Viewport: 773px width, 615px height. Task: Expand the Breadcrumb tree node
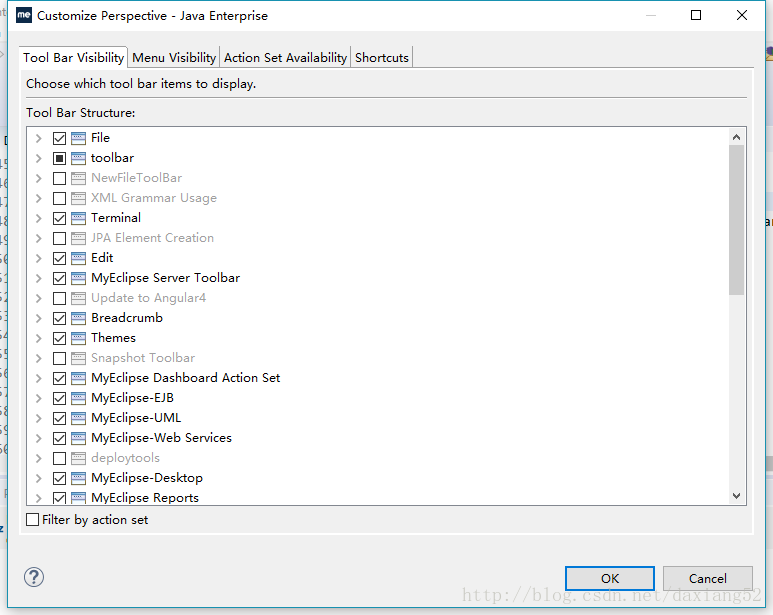coord(38,318)
